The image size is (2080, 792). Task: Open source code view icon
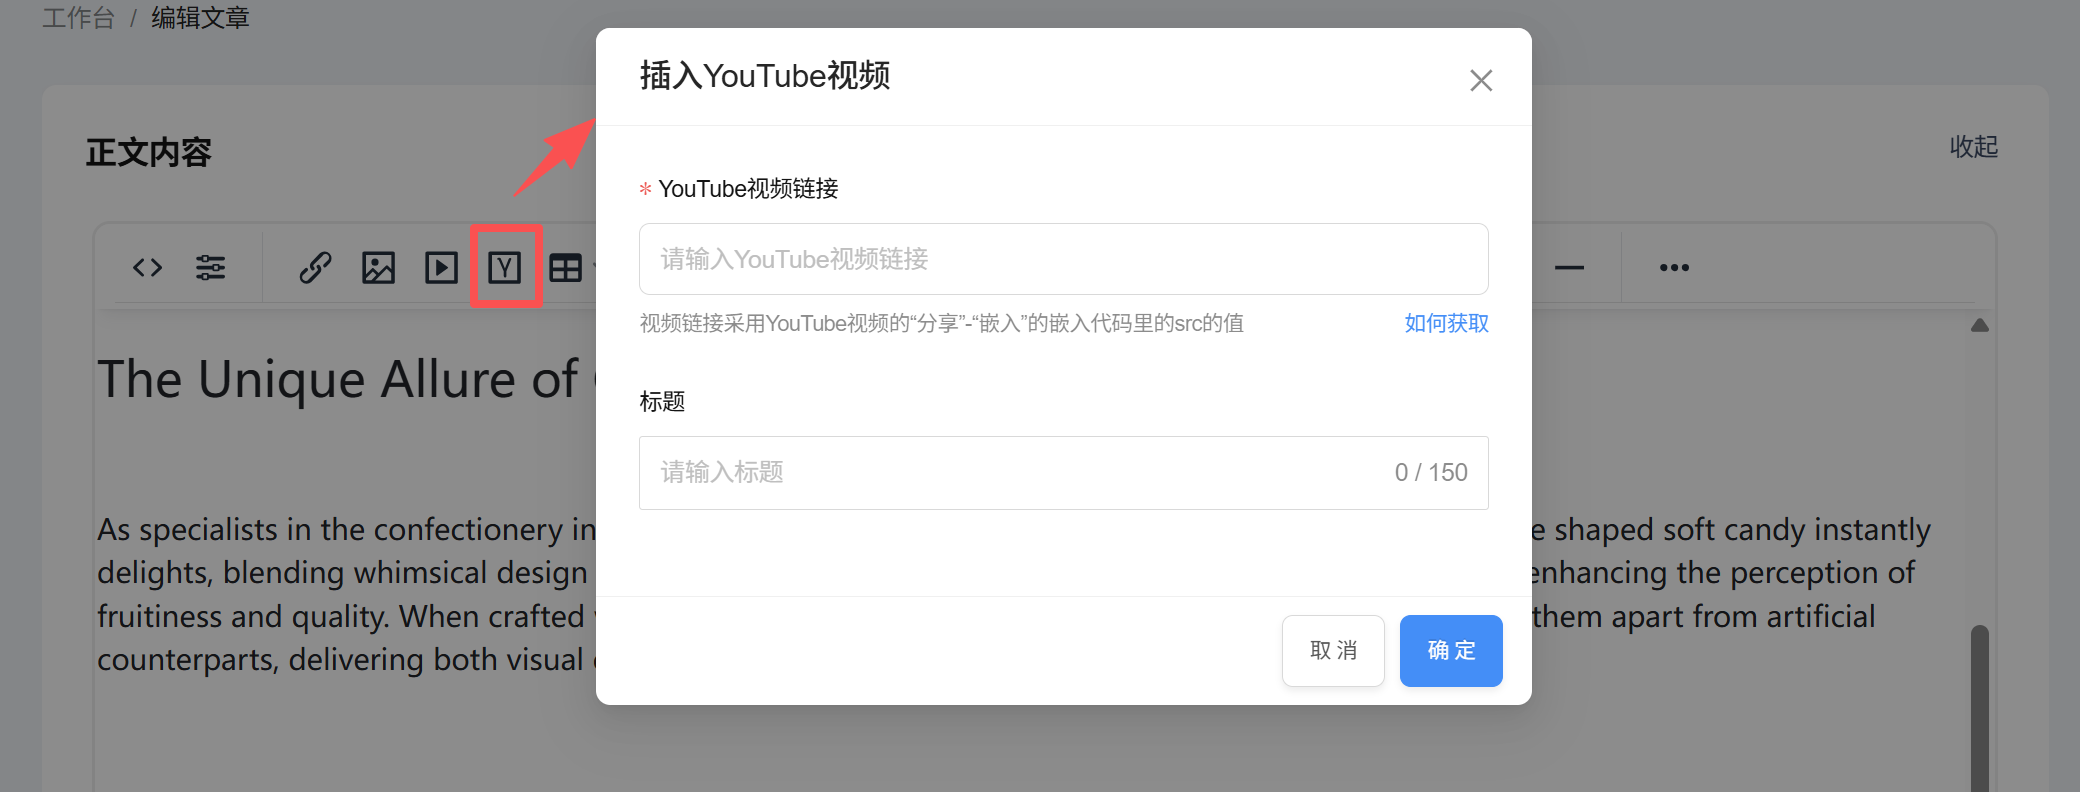(x=147, y=267)
